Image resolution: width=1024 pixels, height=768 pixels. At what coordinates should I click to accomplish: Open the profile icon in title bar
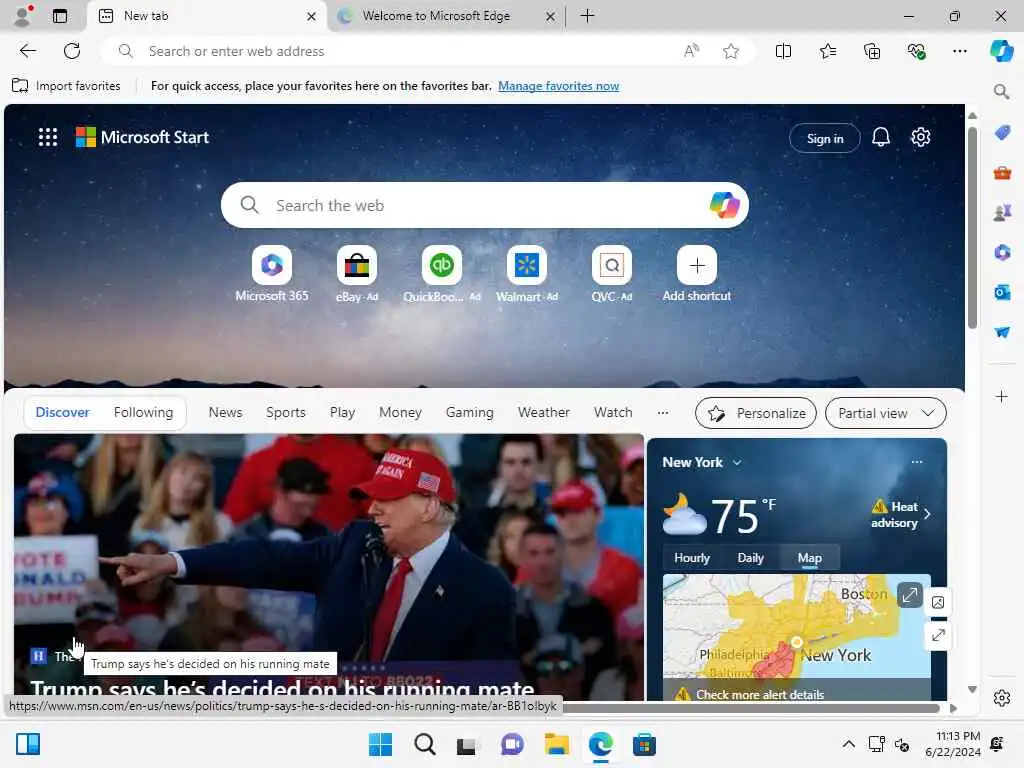tap(23, 16)
